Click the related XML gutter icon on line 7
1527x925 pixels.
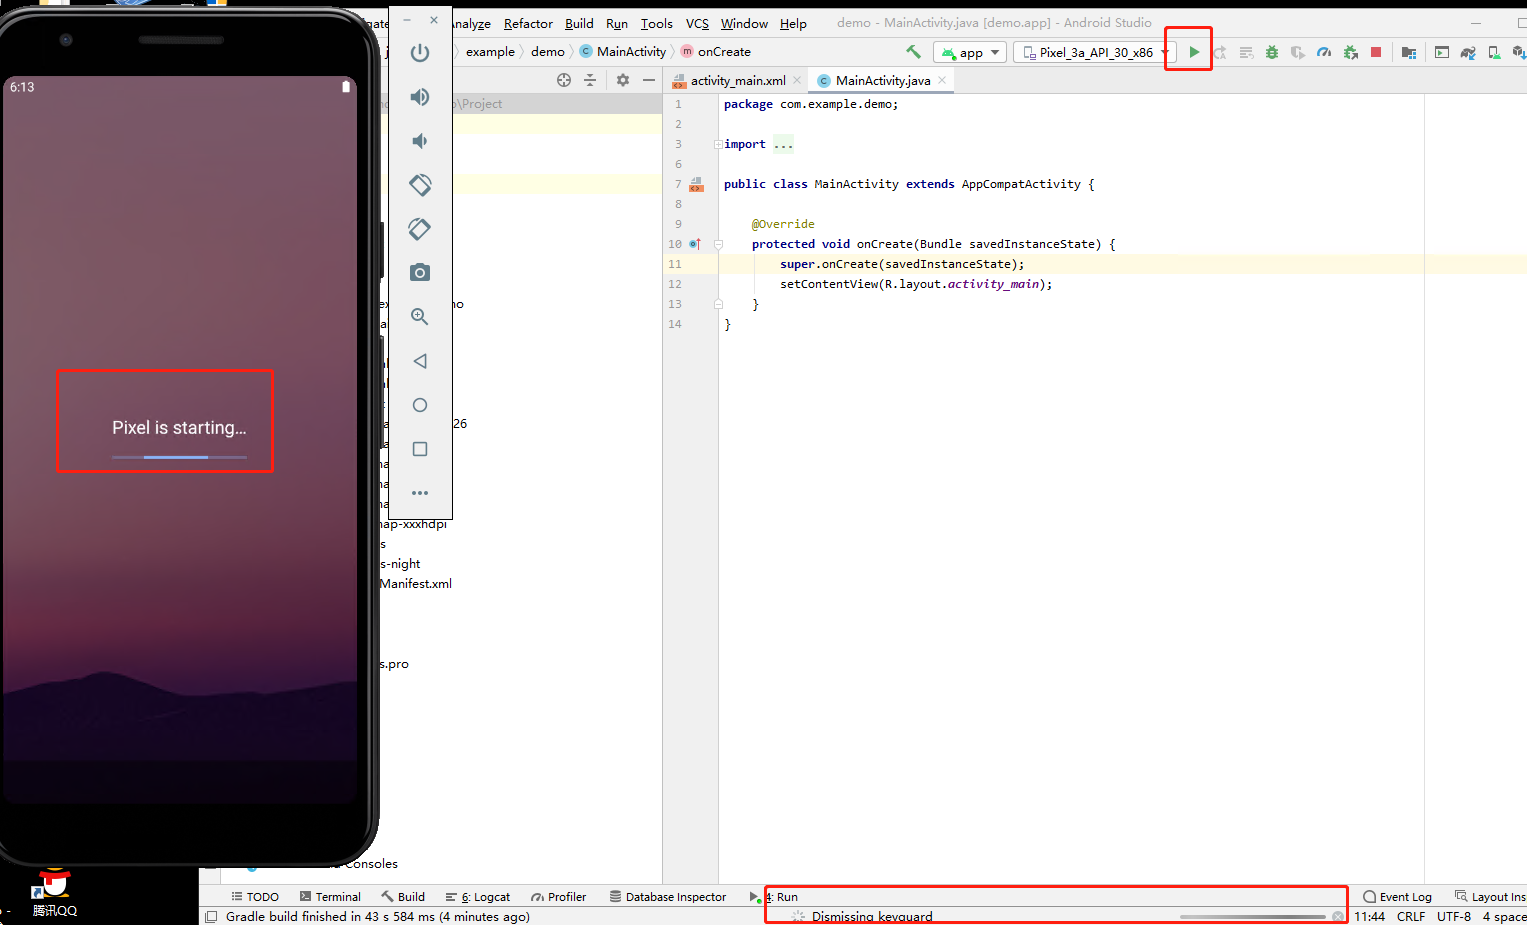click(x=696, y=184)
